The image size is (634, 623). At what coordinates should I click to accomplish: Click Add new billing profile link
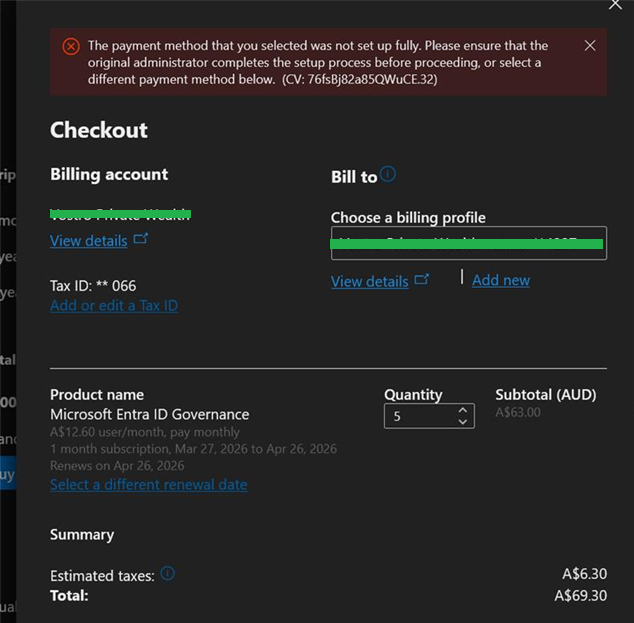[x=501, y=280]
